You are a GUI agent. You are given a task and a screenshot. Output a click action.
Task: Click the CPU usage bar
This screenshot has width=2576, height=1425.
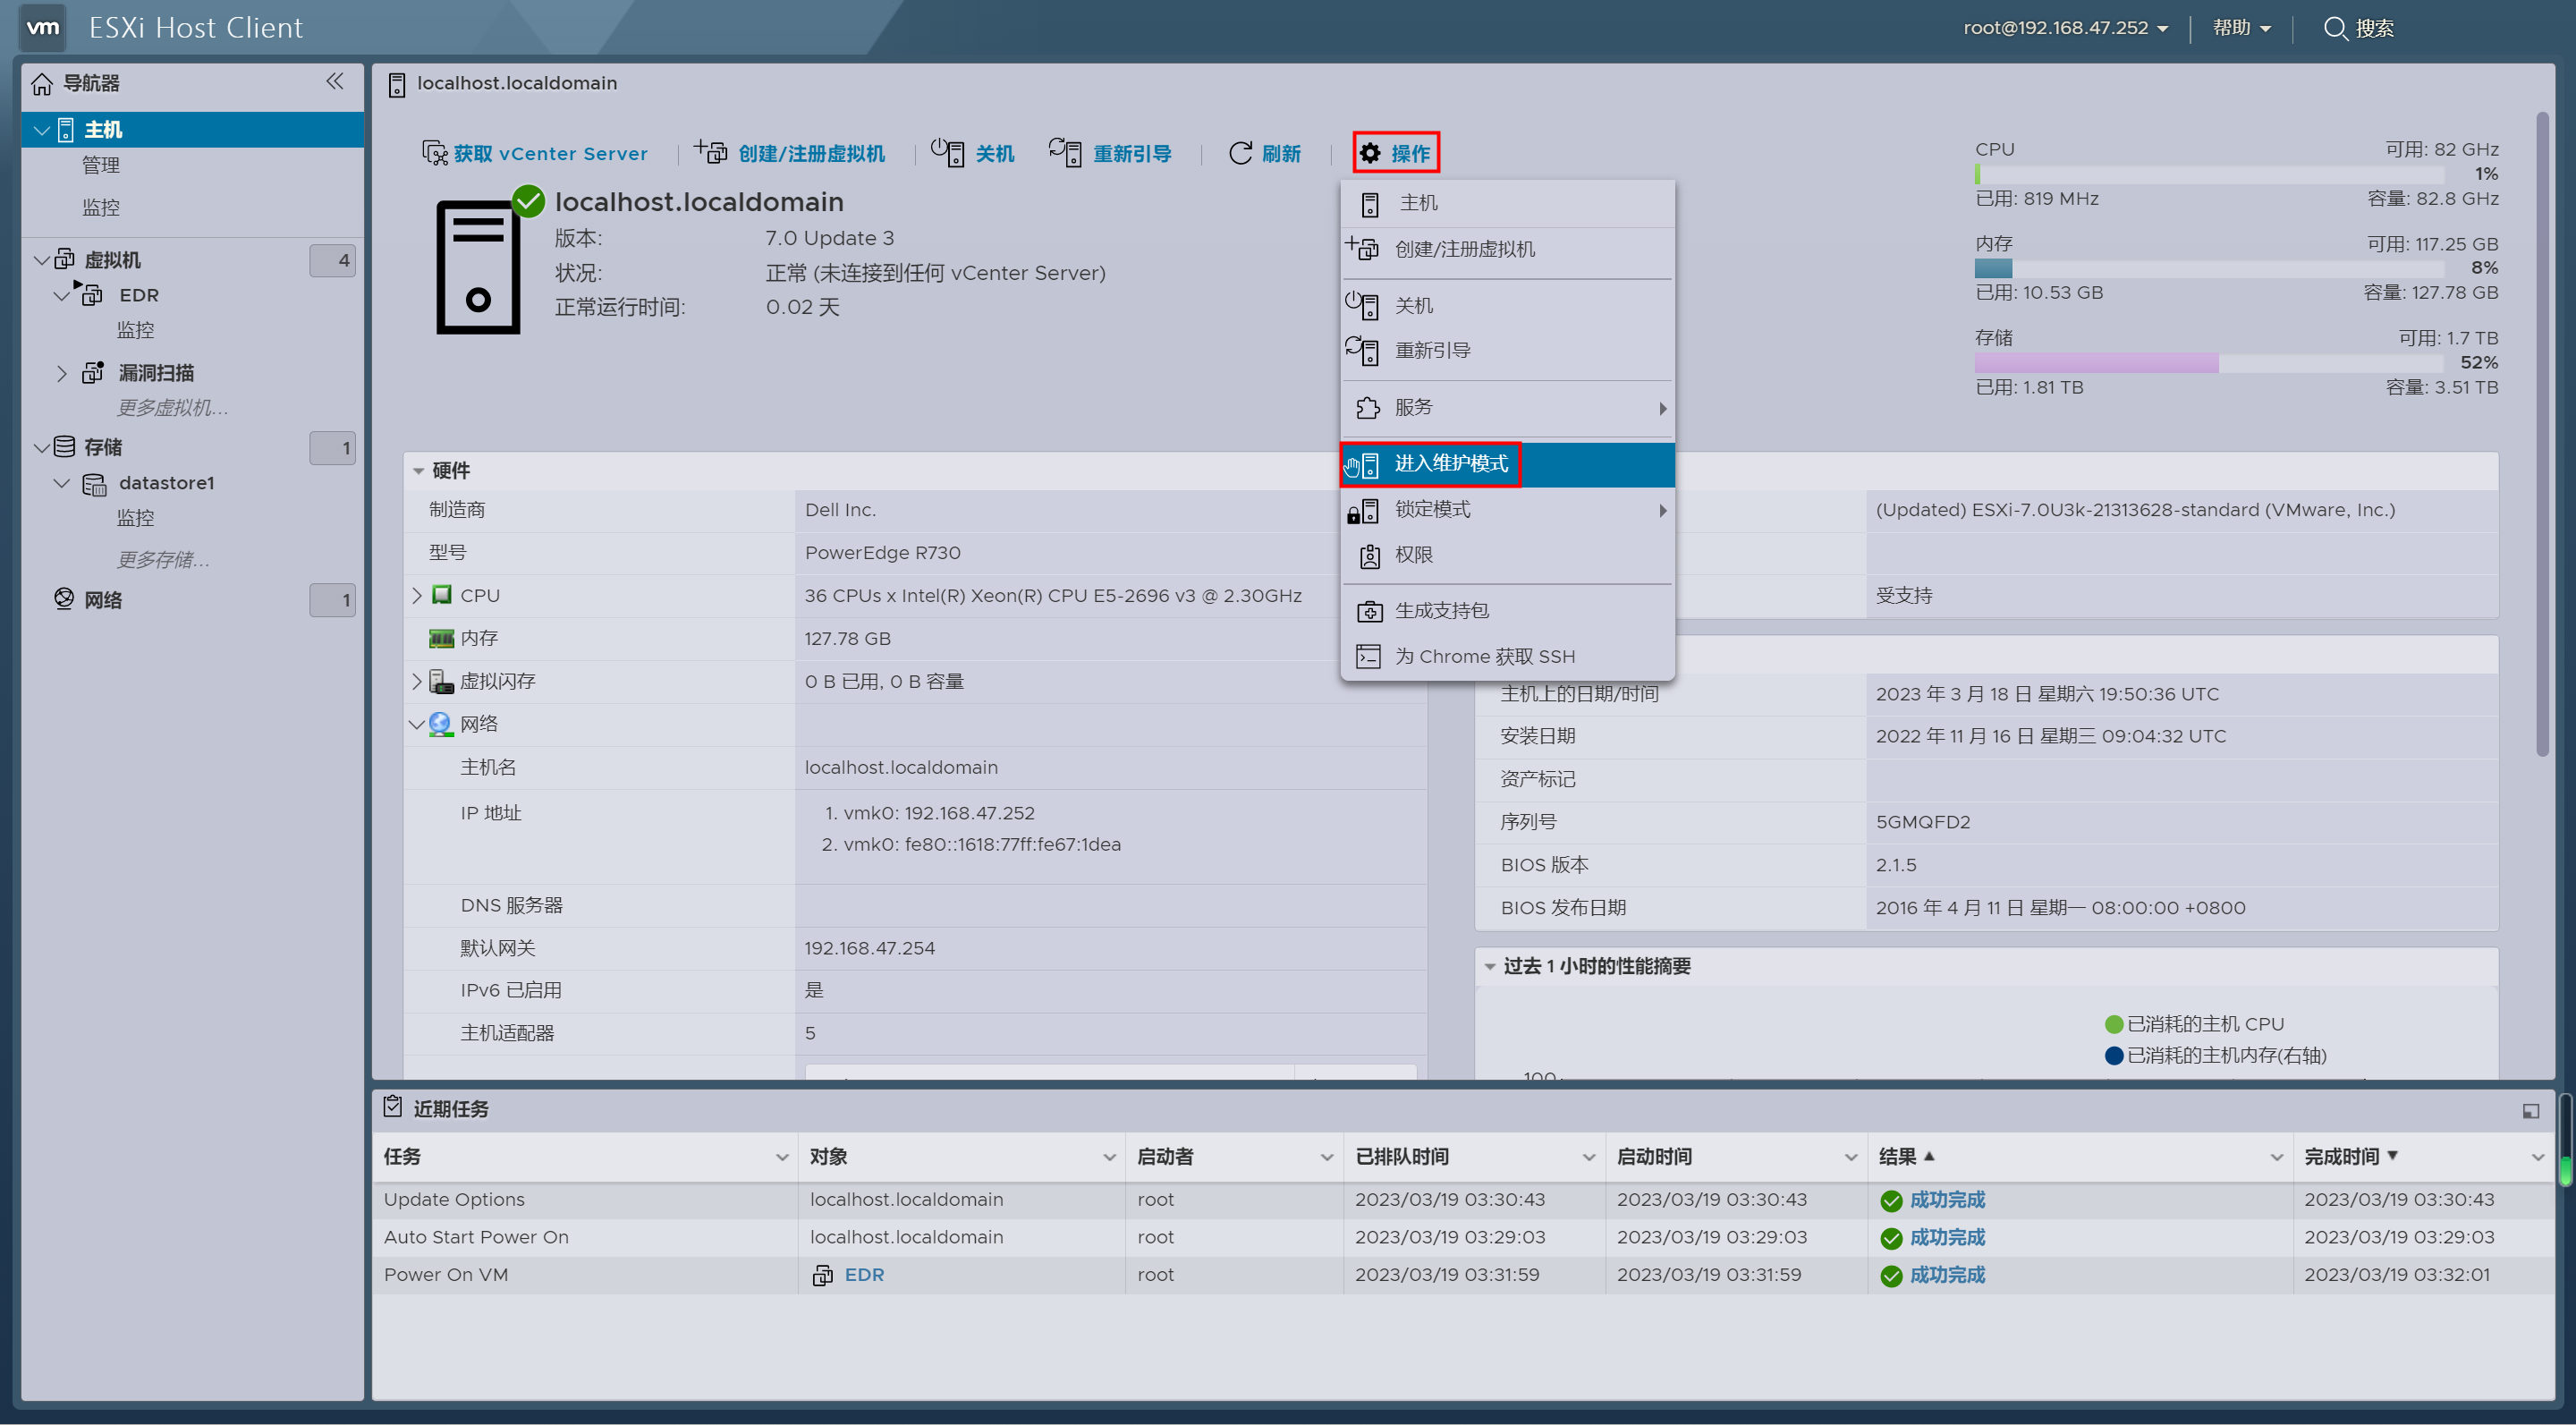(2209, 174)
